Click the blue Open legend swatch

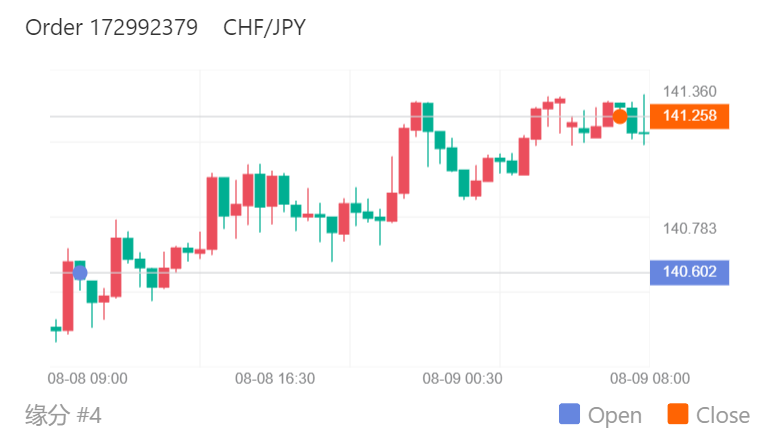[569, 415]
